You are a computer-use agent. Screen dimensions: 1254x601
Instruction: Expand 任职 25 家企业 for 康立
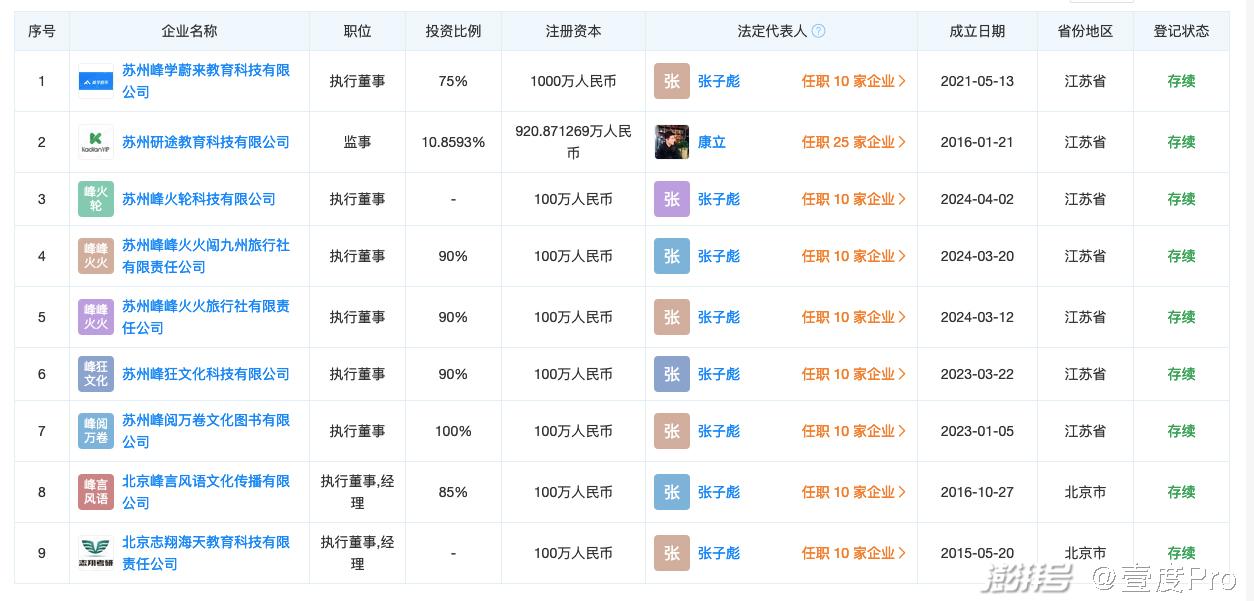[x=853, y=142]
